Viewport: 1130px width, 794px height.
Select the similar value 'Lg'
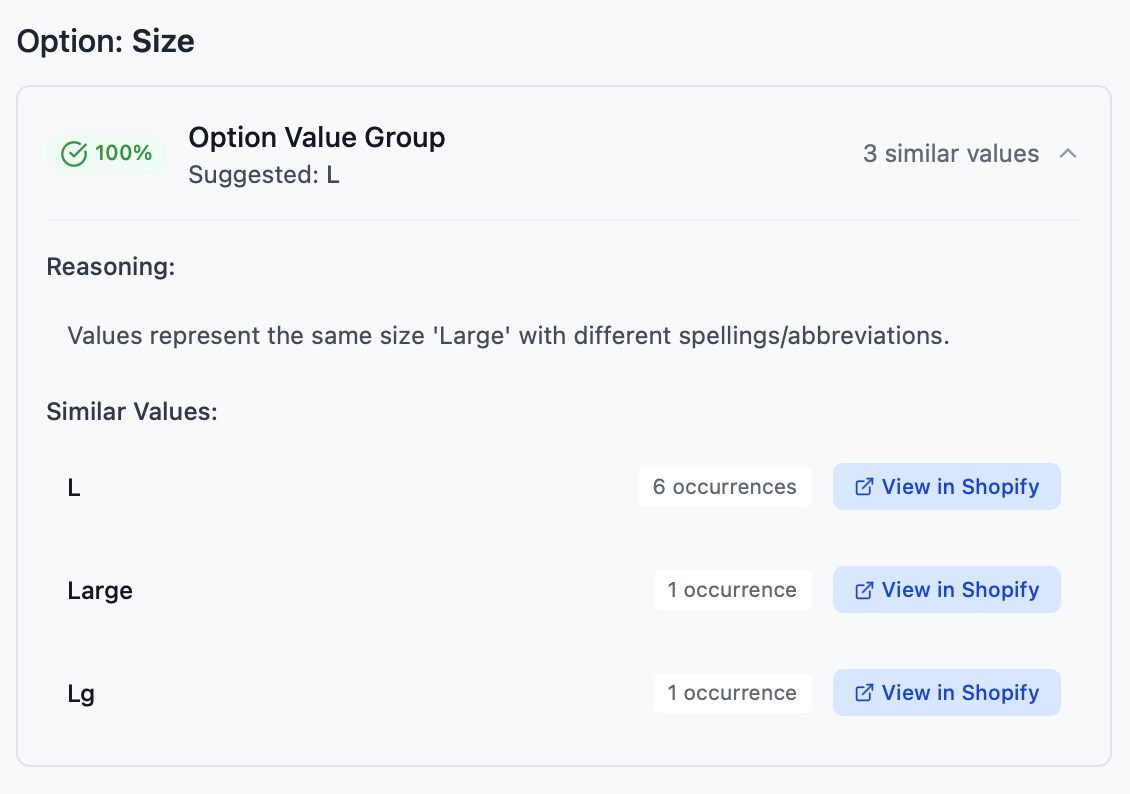81,694
